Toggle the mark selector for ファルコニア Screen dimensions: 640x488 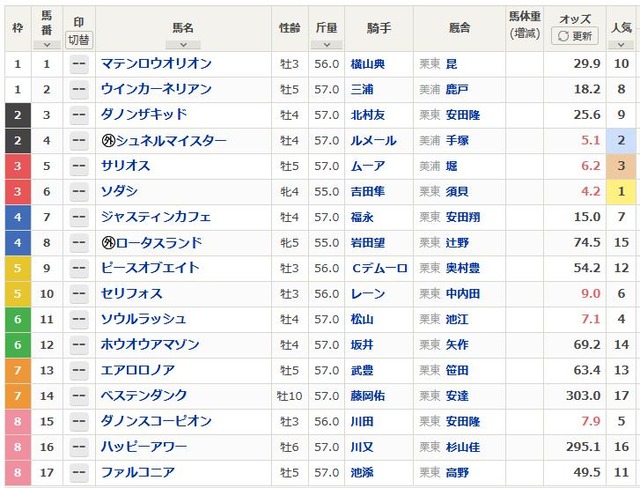pos(79,472)
